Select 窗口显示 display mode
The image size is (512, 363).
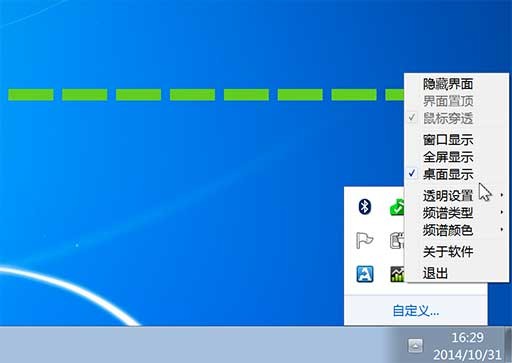click(x=457, y=139)
